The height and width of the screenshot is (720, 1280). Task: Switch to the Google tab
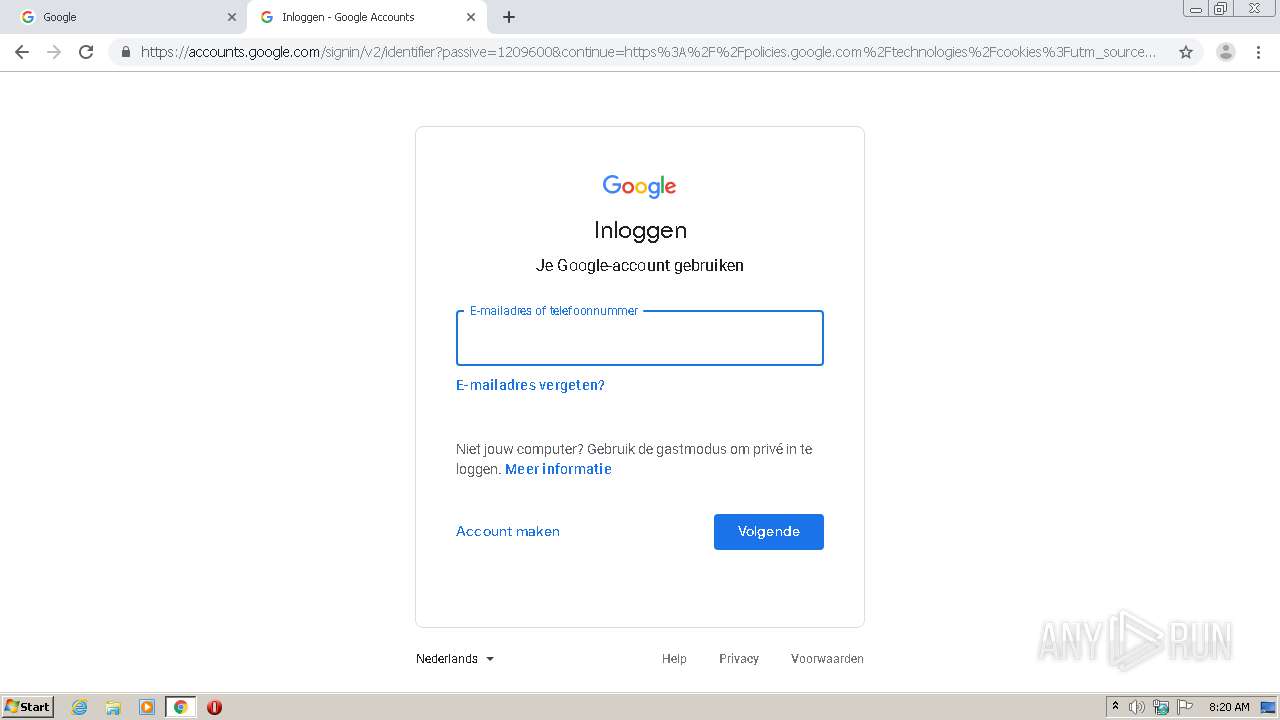(x=126, y=17)
